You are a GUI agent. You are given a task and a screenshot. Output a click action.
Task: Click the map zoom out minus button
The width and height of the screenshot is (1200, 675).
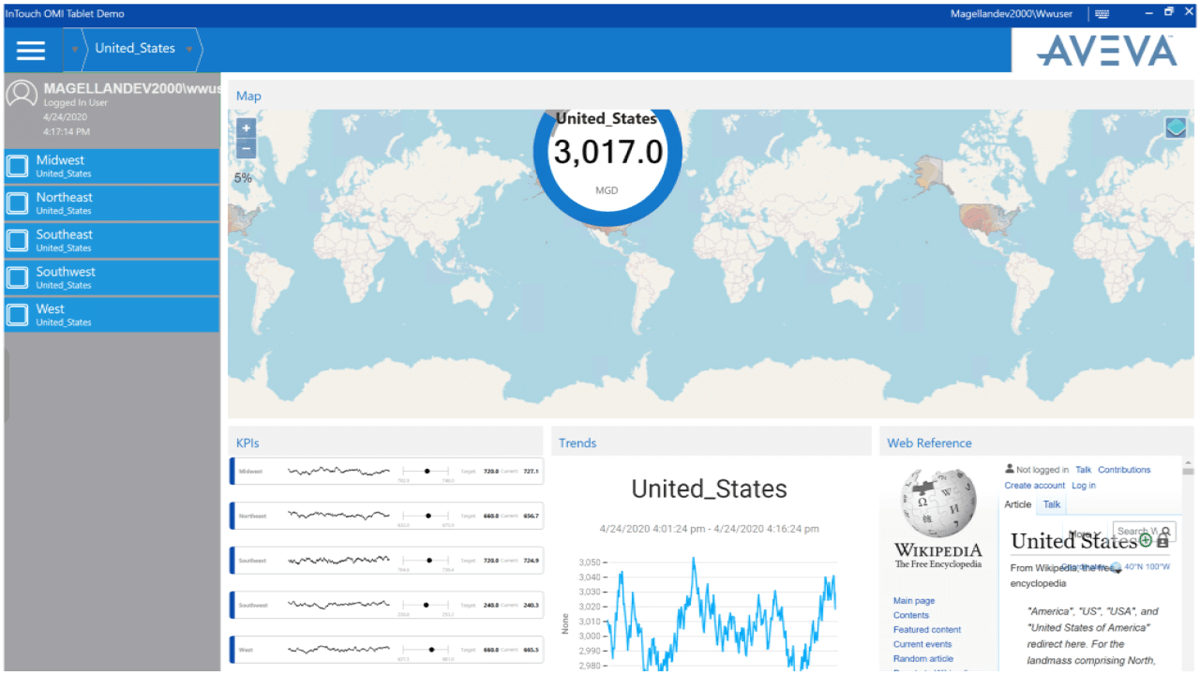click(246, 149)
